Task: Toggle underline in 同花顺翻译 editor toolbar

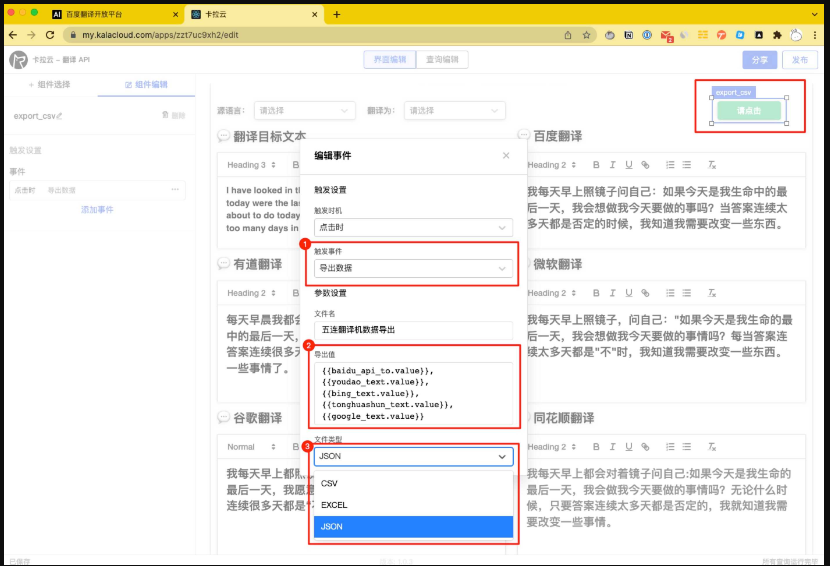Action: (629, 447)
